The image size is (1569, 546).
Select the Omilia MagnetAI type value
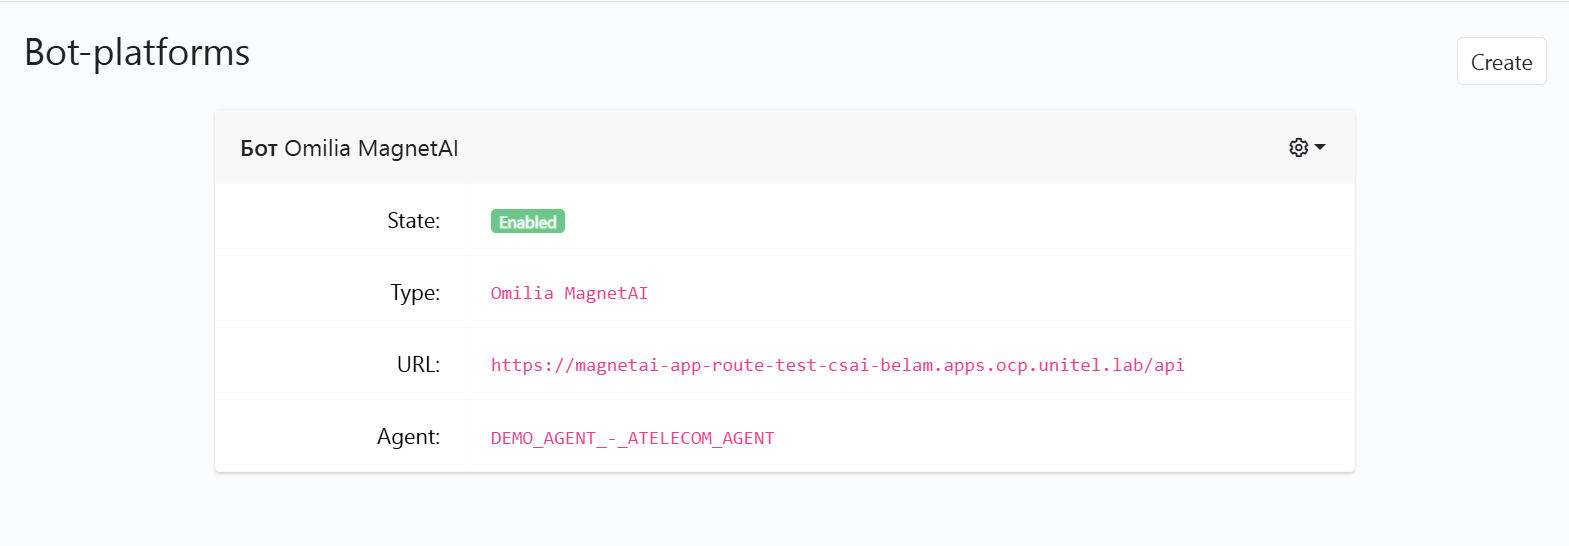click(569, 293)
